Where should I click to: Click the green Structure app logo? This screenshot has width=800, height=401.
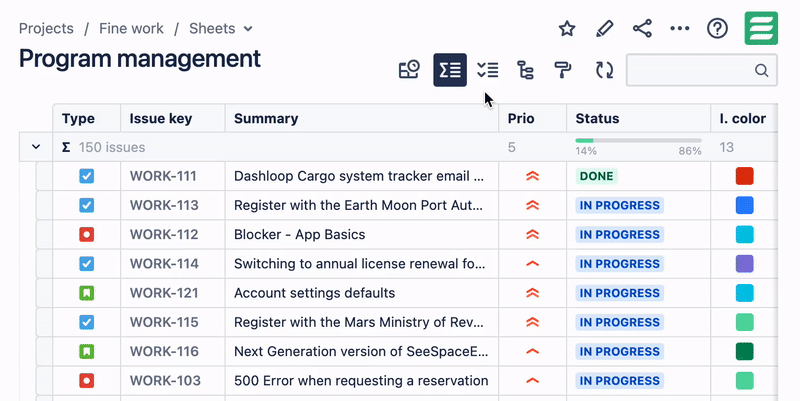tap(761, 28)
